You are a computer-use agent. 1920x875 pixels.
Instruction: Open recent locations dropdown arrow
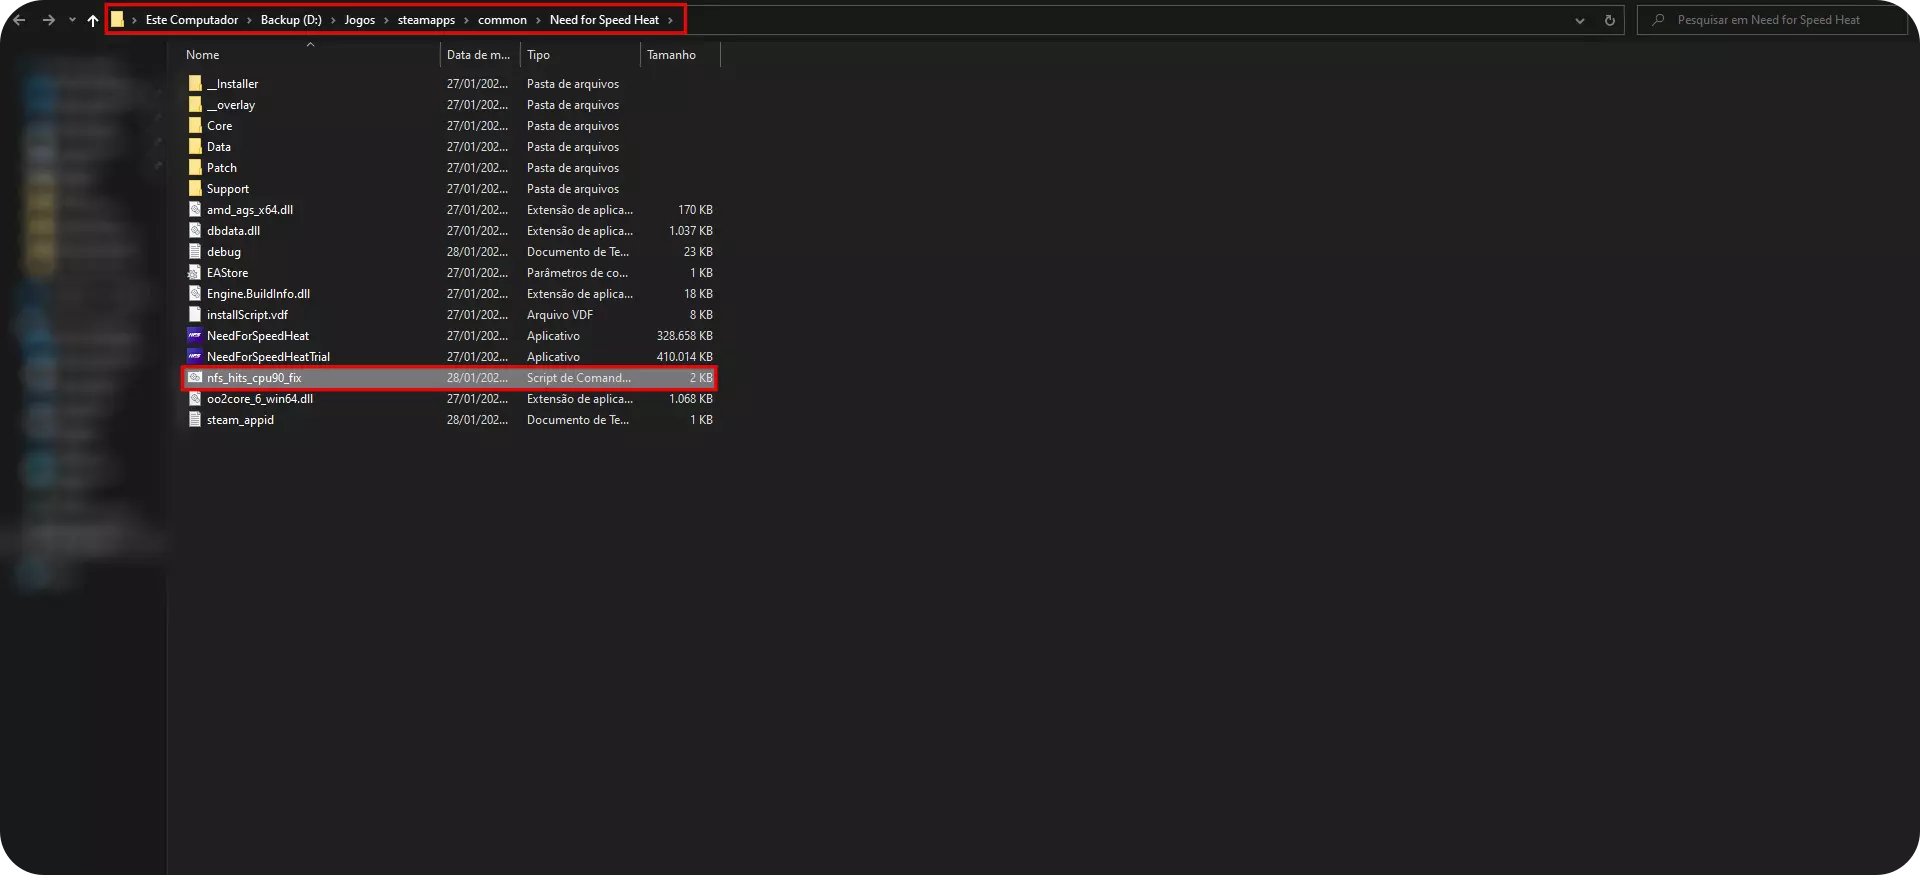(72, 20)
